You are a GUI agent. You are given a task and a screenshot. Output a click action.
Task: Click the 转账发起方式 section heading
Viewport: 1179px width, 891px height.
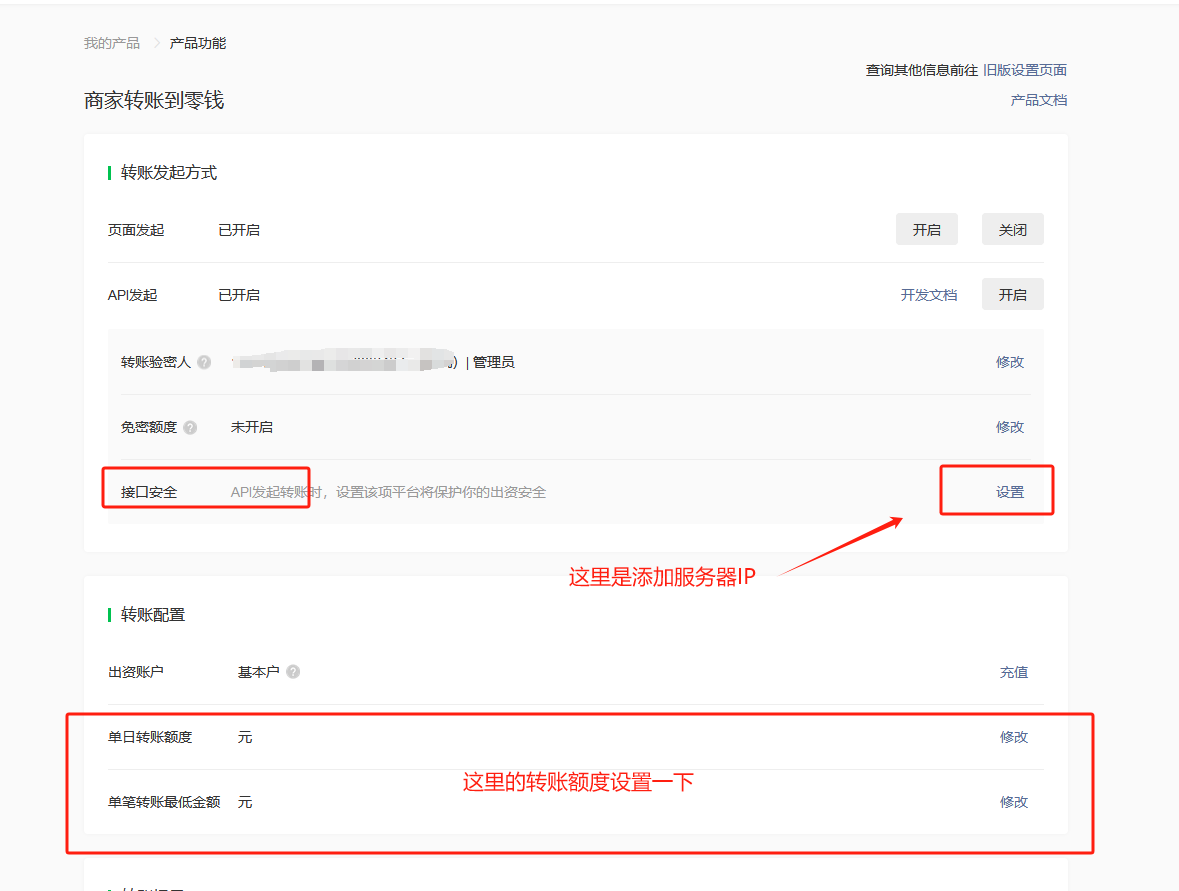click(x=169, y=173)
